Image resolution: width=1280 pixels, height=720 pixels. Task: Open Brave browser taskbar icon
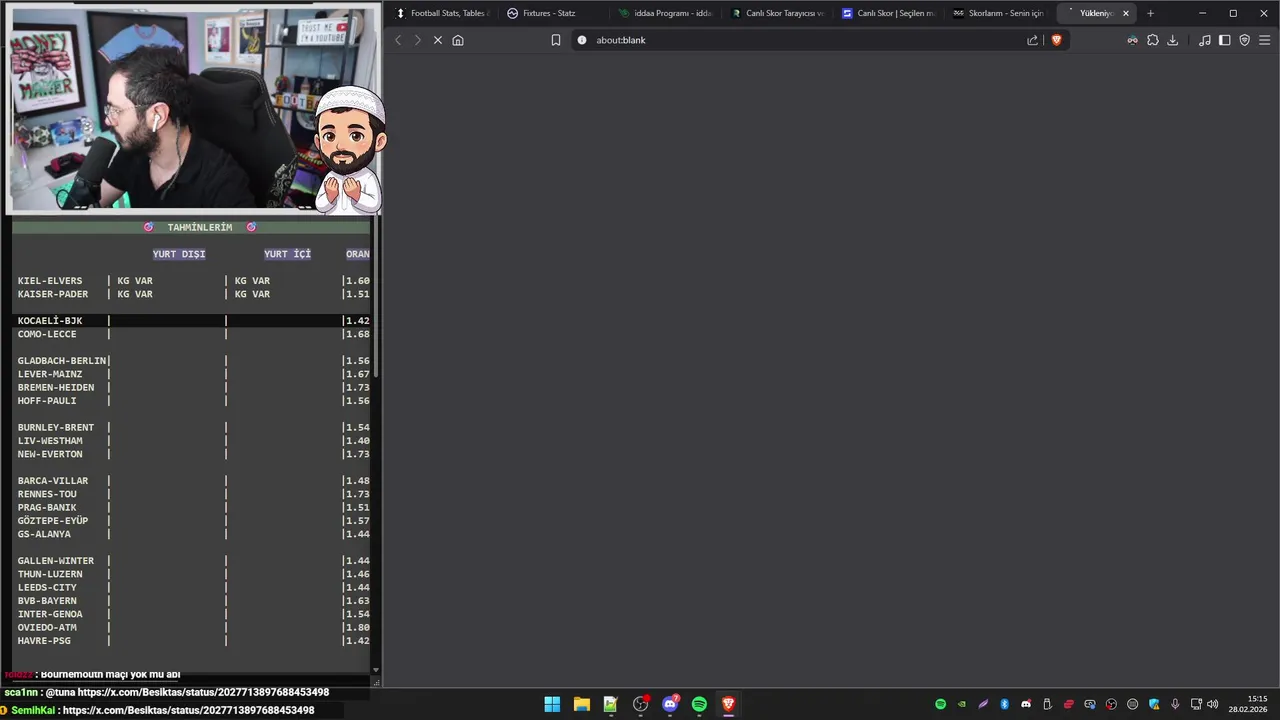(729, 704)
